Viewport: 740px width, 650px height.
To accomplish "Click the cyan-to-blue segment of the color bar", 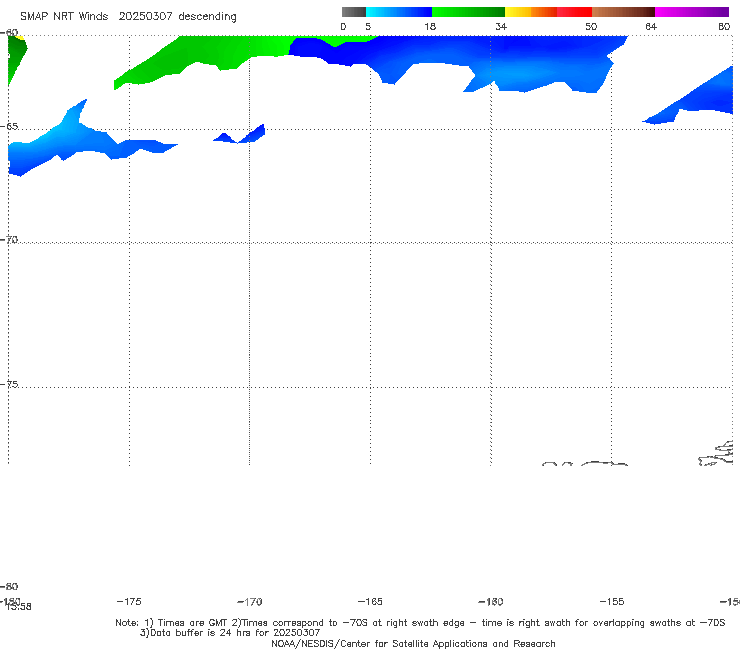I will pyautogui.click(x=399, y=12).
